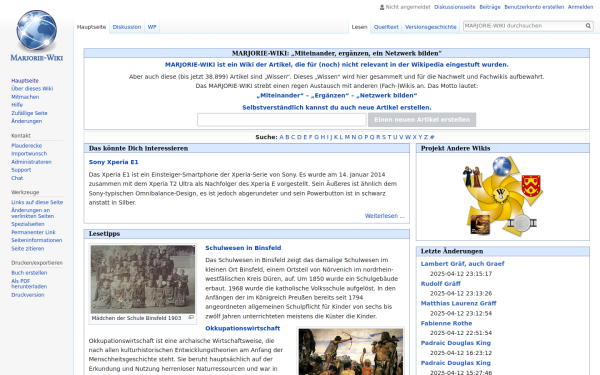Open Hauptseite in the sidebar

point(25,80)
